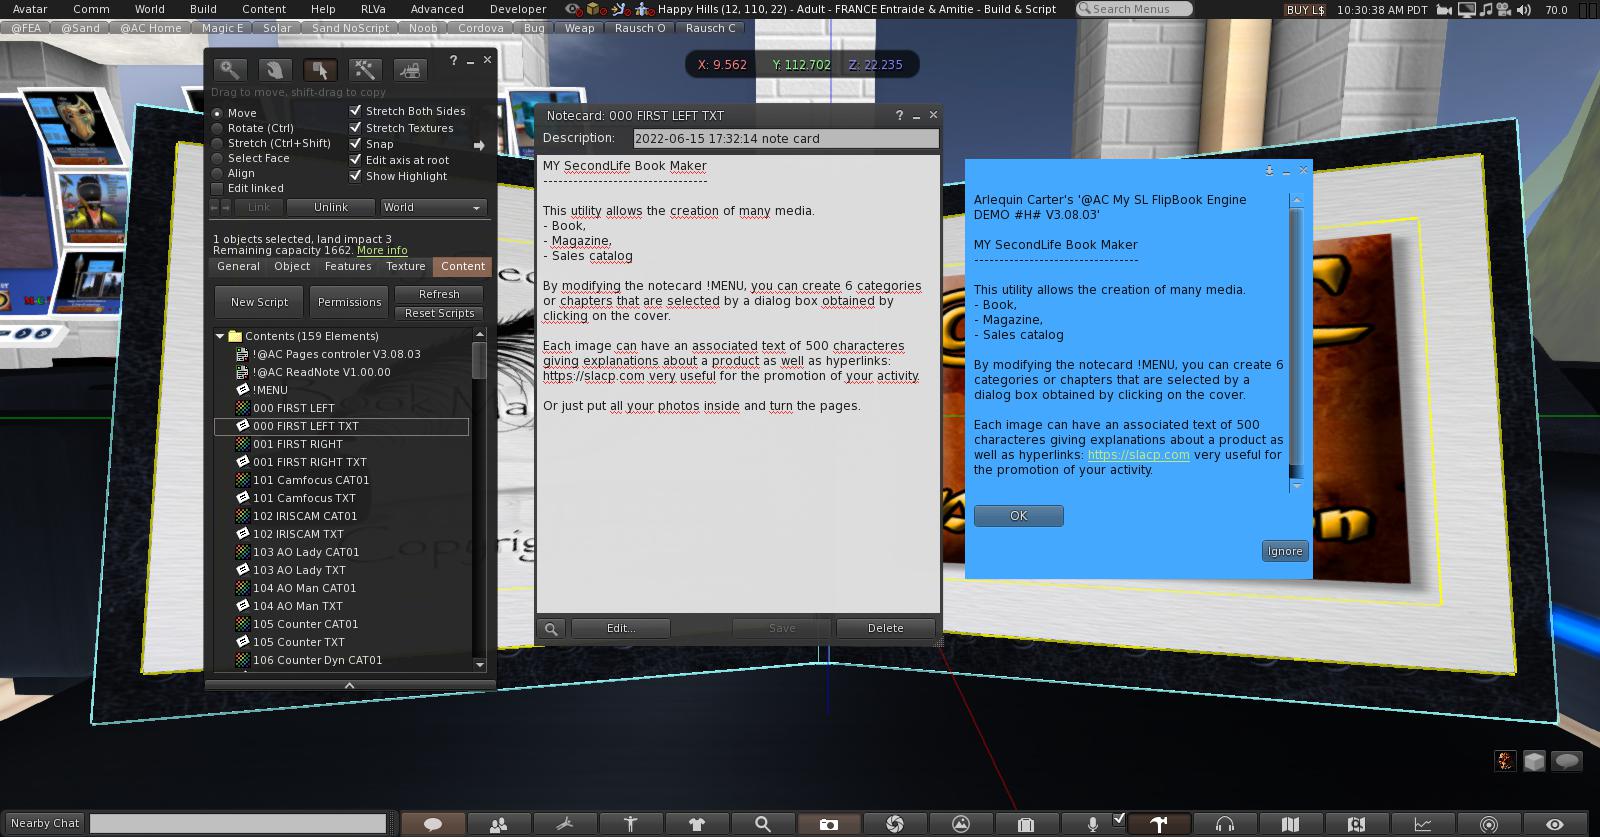Screen dimensions: 1600x837
Task: Switch to the Texture tab
Action: click(405, 266)
